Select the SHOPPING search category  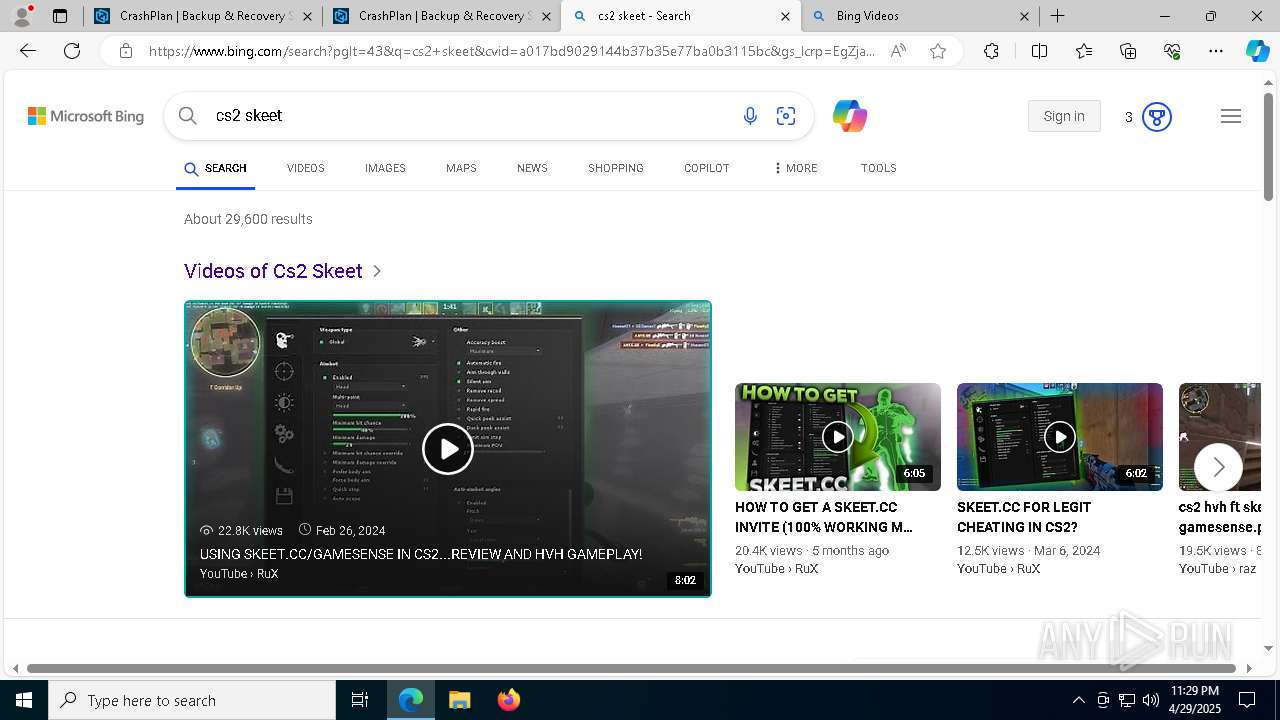click(x=616, y=168)
